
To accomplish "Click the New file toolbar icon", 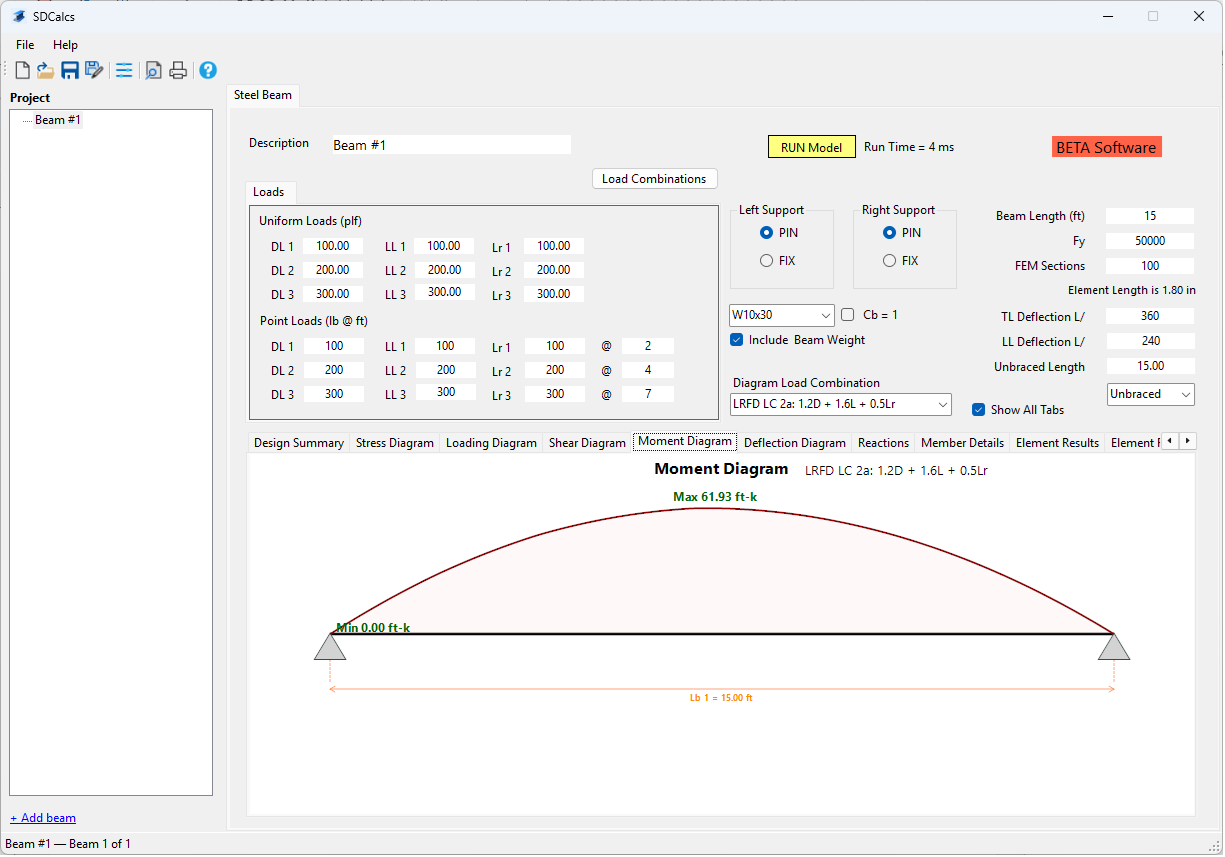I will coord(22,70).
